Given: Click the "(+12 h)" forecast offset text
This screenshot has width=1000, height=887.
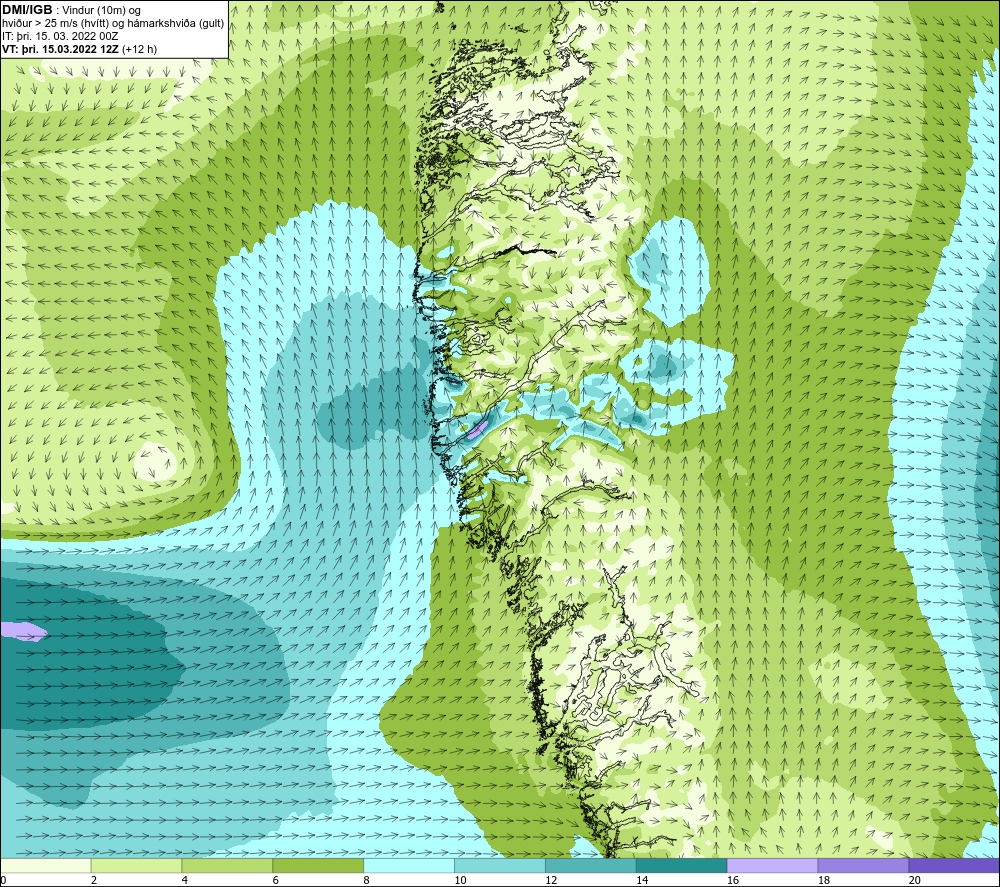Looking at the screenshot, I should pos(140,49).
